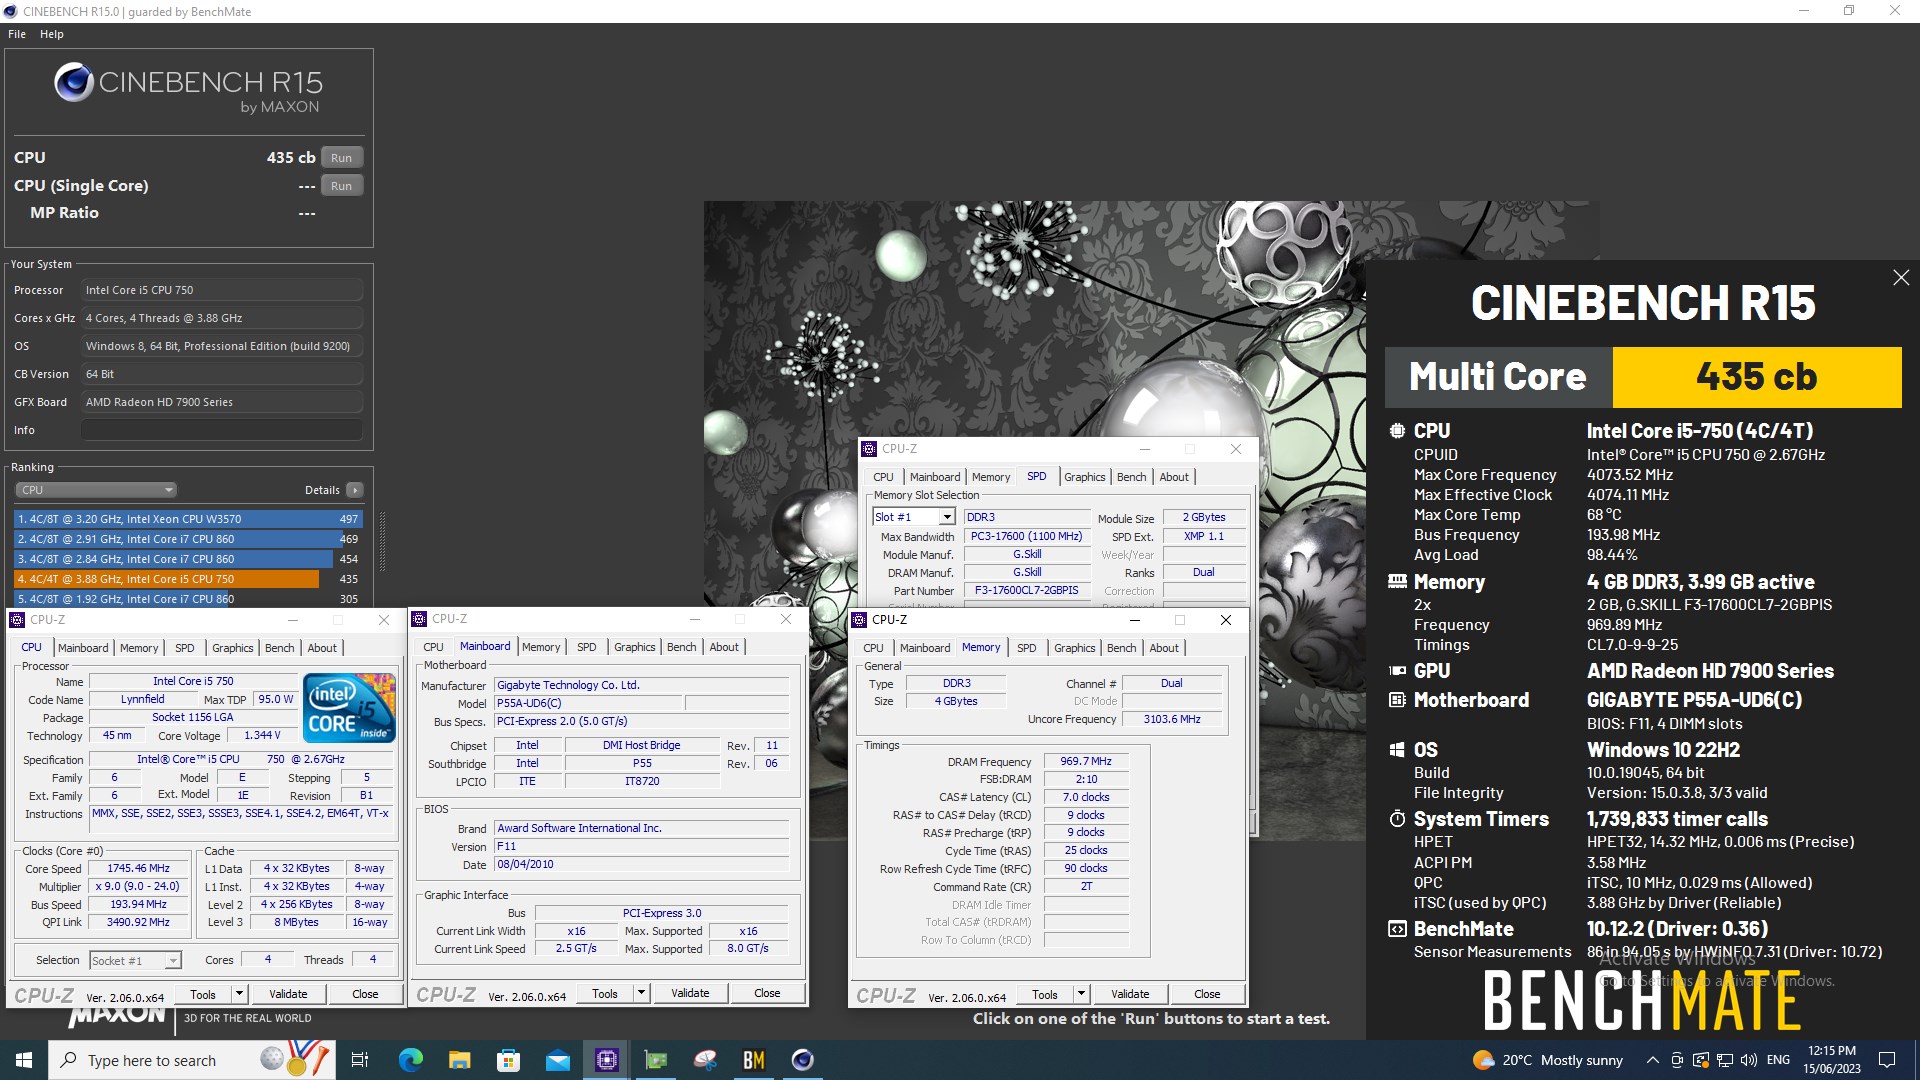Screen dimensions: 1920x1080
Task: Switch to Cinebench via its taskbar icon
Action: pyautogui.click(x=802, y=1060)
